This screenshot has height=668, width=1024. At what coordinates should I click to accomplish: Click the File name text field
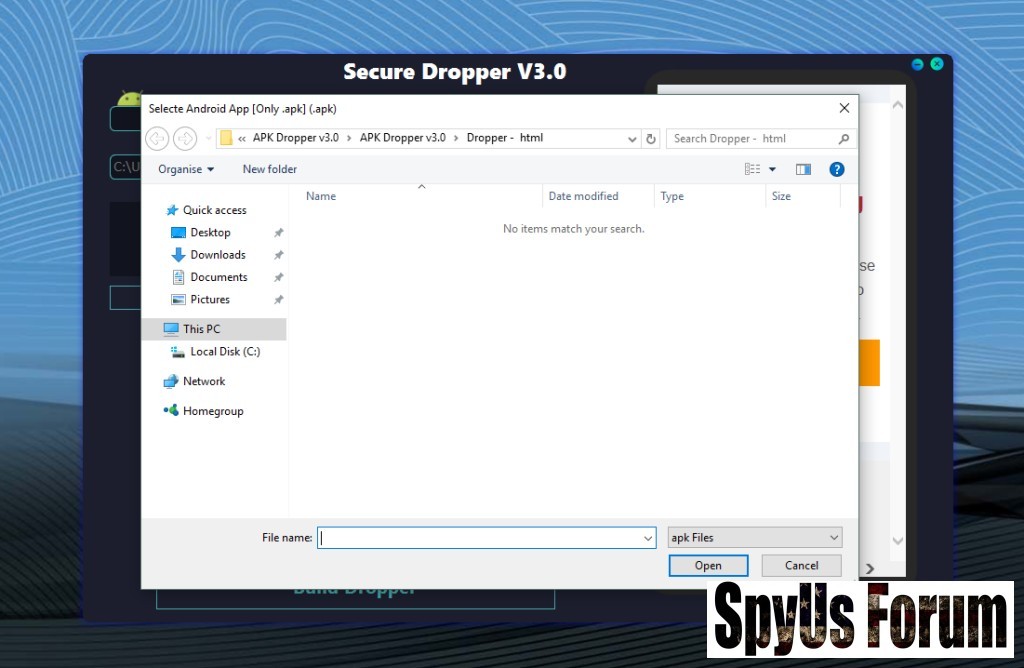pos(480,538)
